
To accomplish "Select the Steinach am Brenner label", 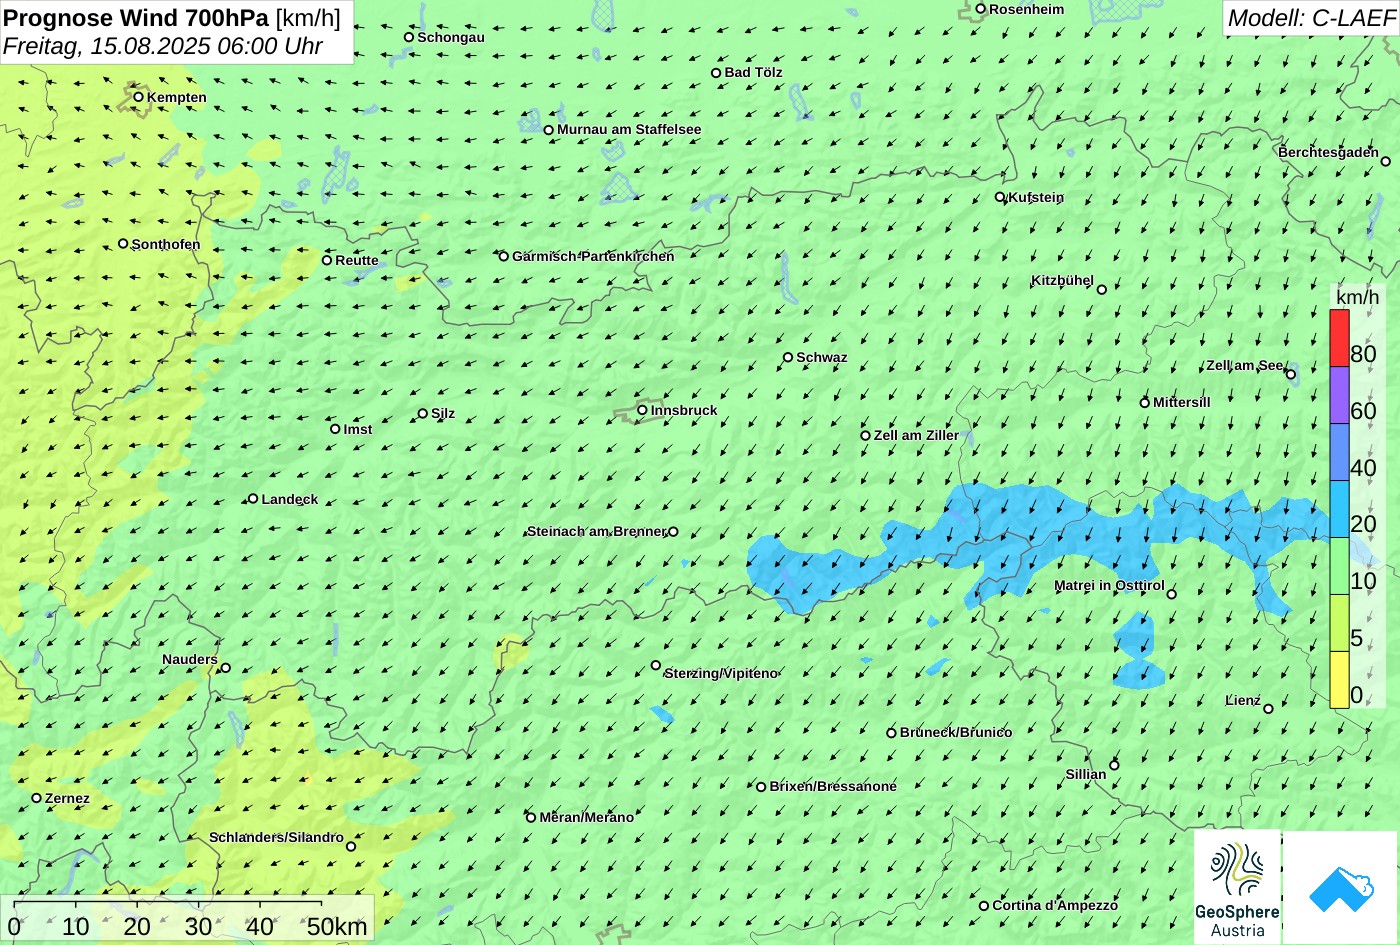I will pos(597,531).
